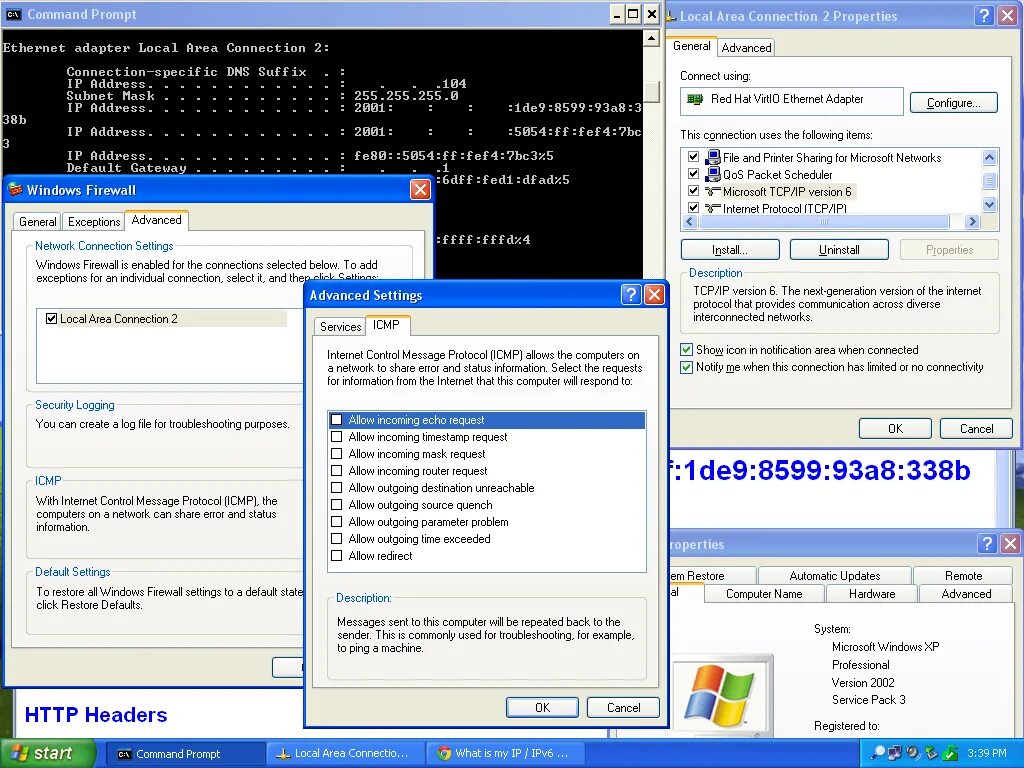Click horizontal scrollbar thumb in items list
This screenshot has width=1024, height=768.
824,222
